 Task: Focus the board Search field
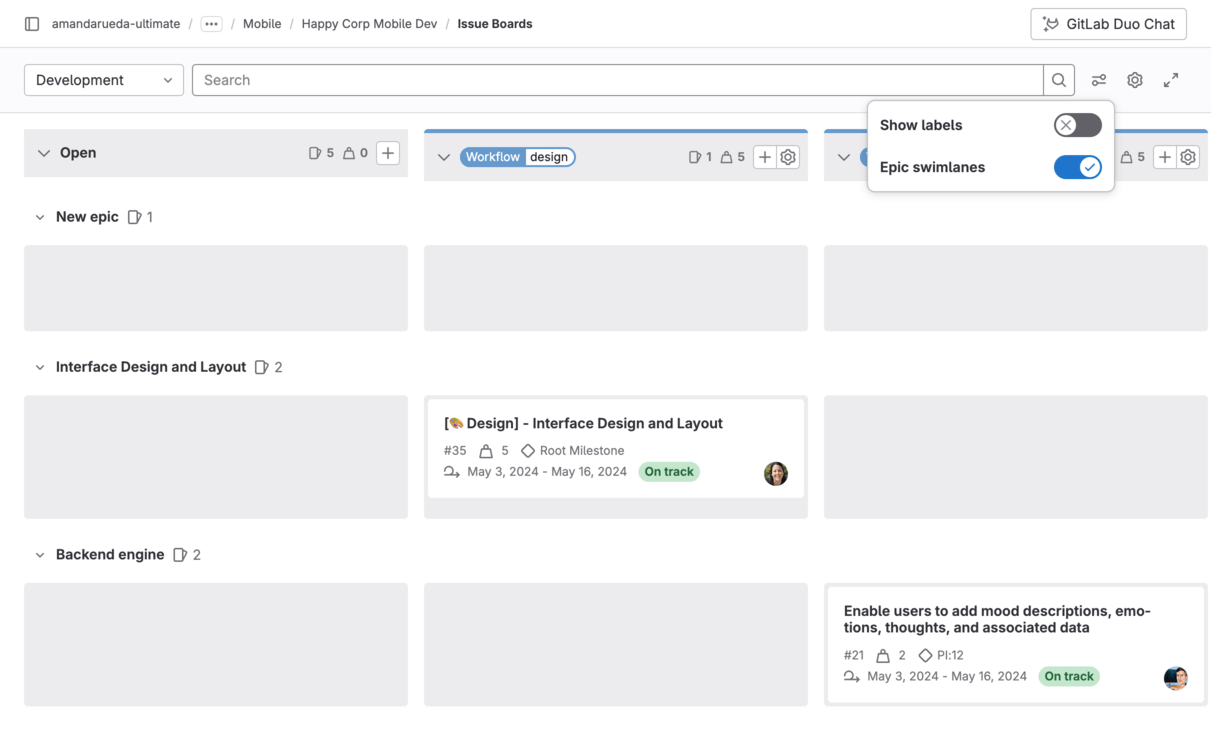tap(617, 80)
